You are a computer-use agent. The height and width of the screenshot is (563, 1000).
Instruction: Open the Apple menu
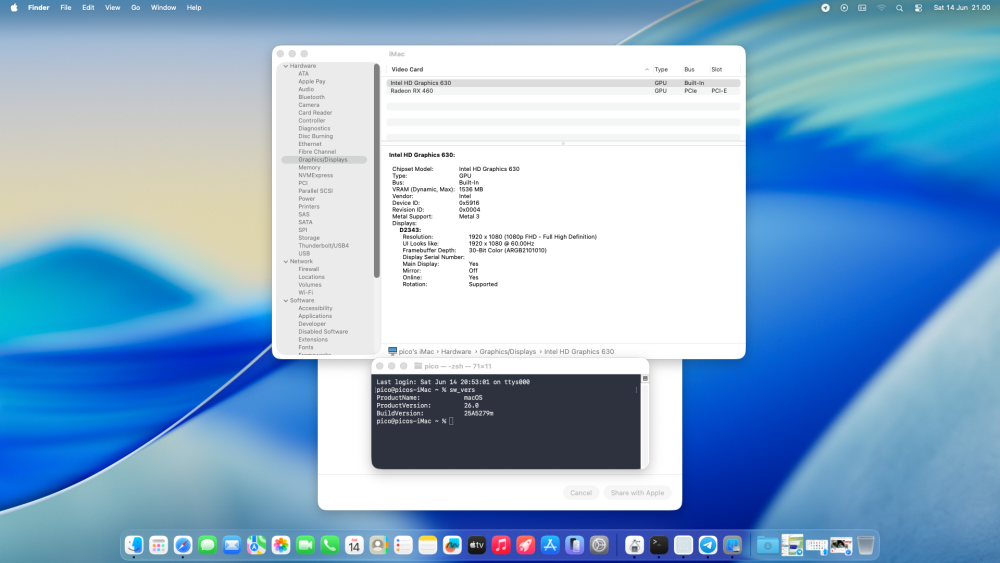[x=14, y=8]
